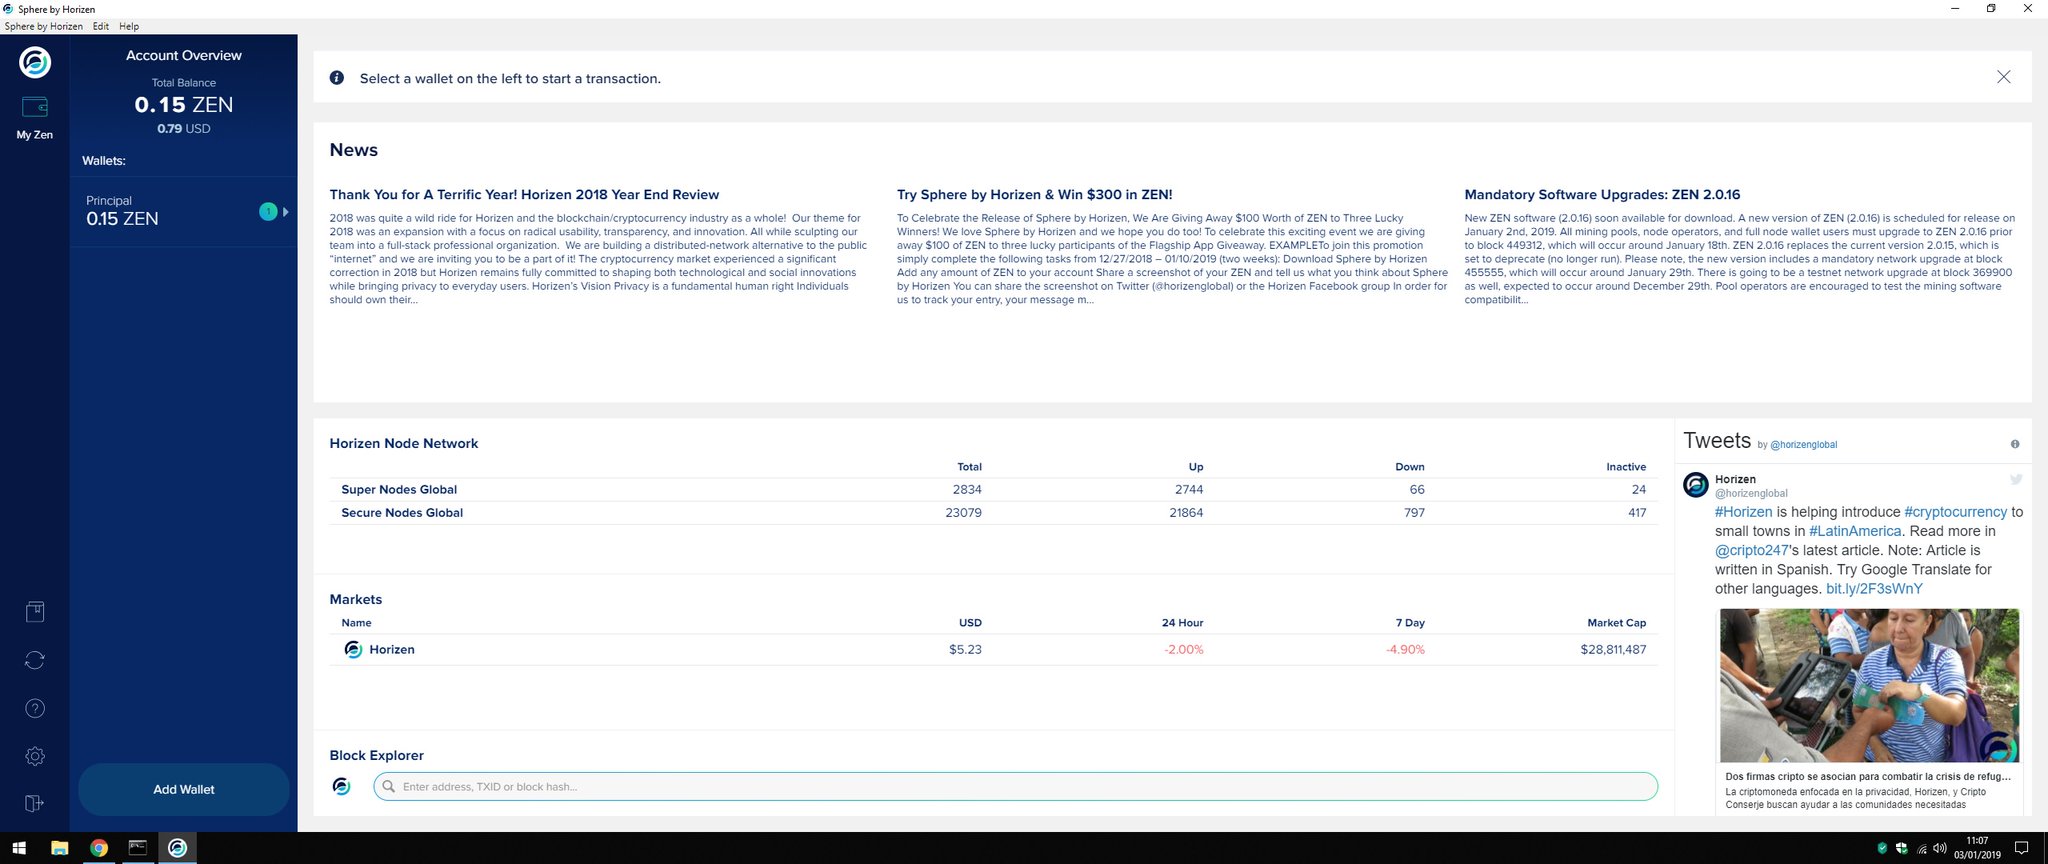
Task: Open the Mandatory Software Upgrades article
Action: [1602, 195]
